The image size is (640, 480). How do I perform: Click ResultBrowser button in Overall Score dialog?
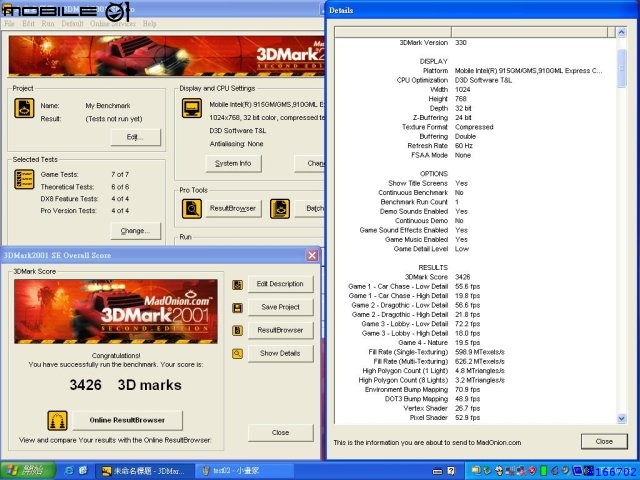(x=280, y=330)
